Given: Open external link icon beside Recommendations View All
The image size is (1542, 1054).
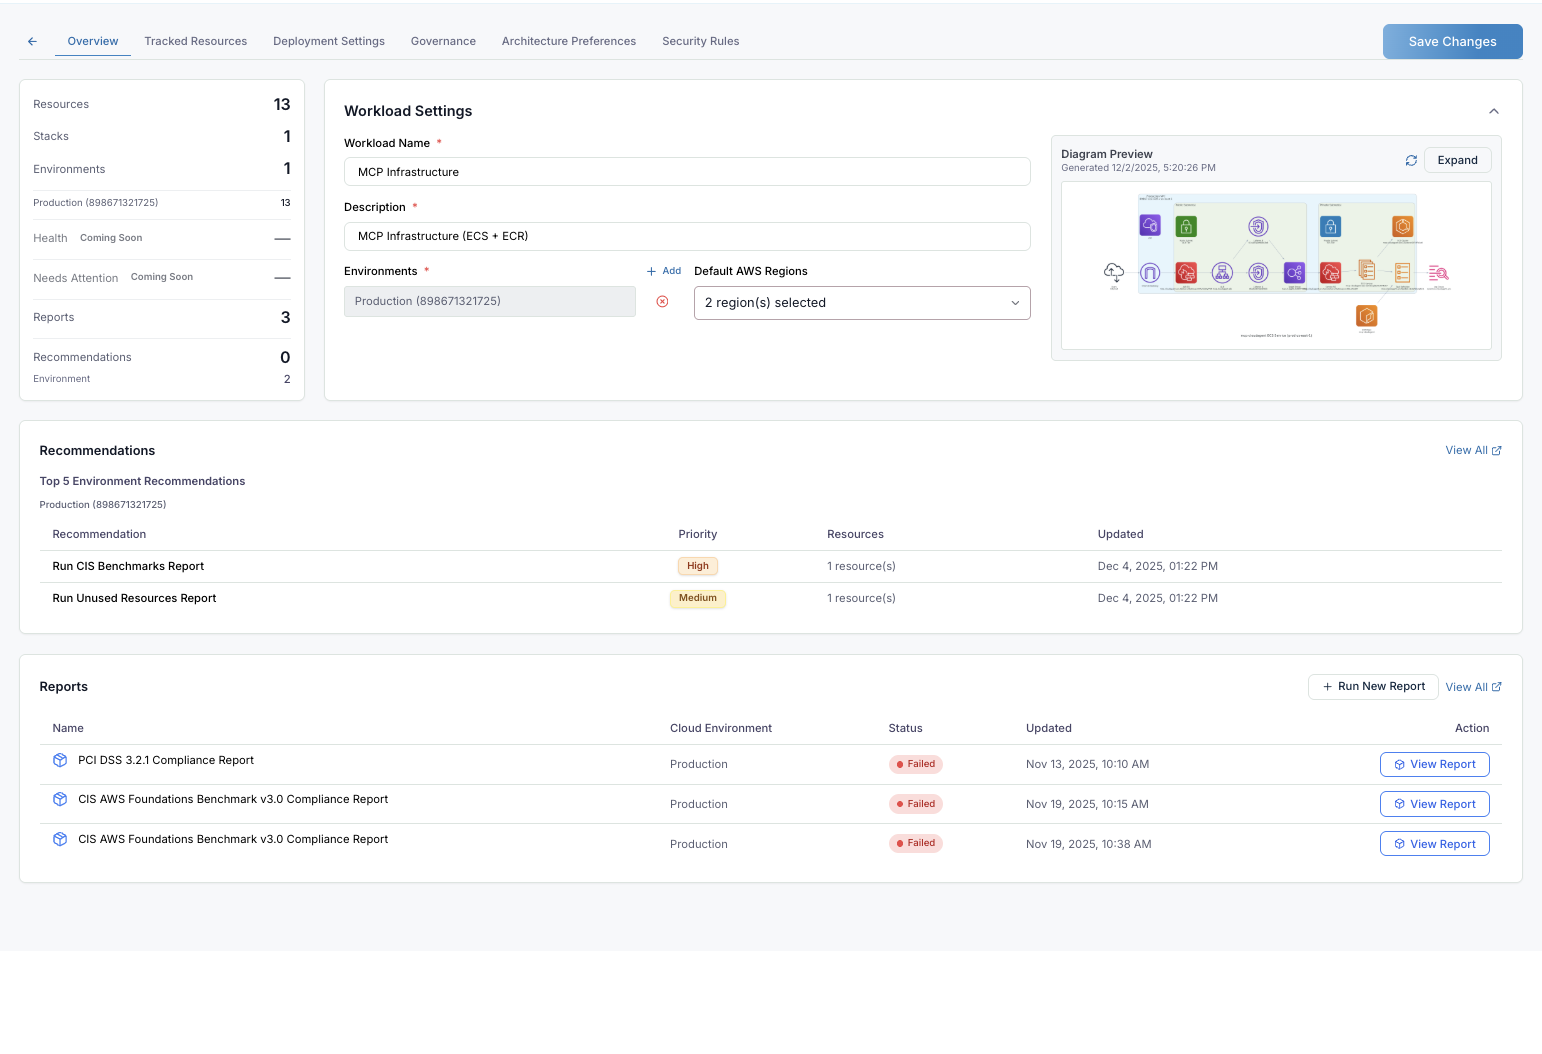Looking at the screenshot, I should pos(1497,451).
